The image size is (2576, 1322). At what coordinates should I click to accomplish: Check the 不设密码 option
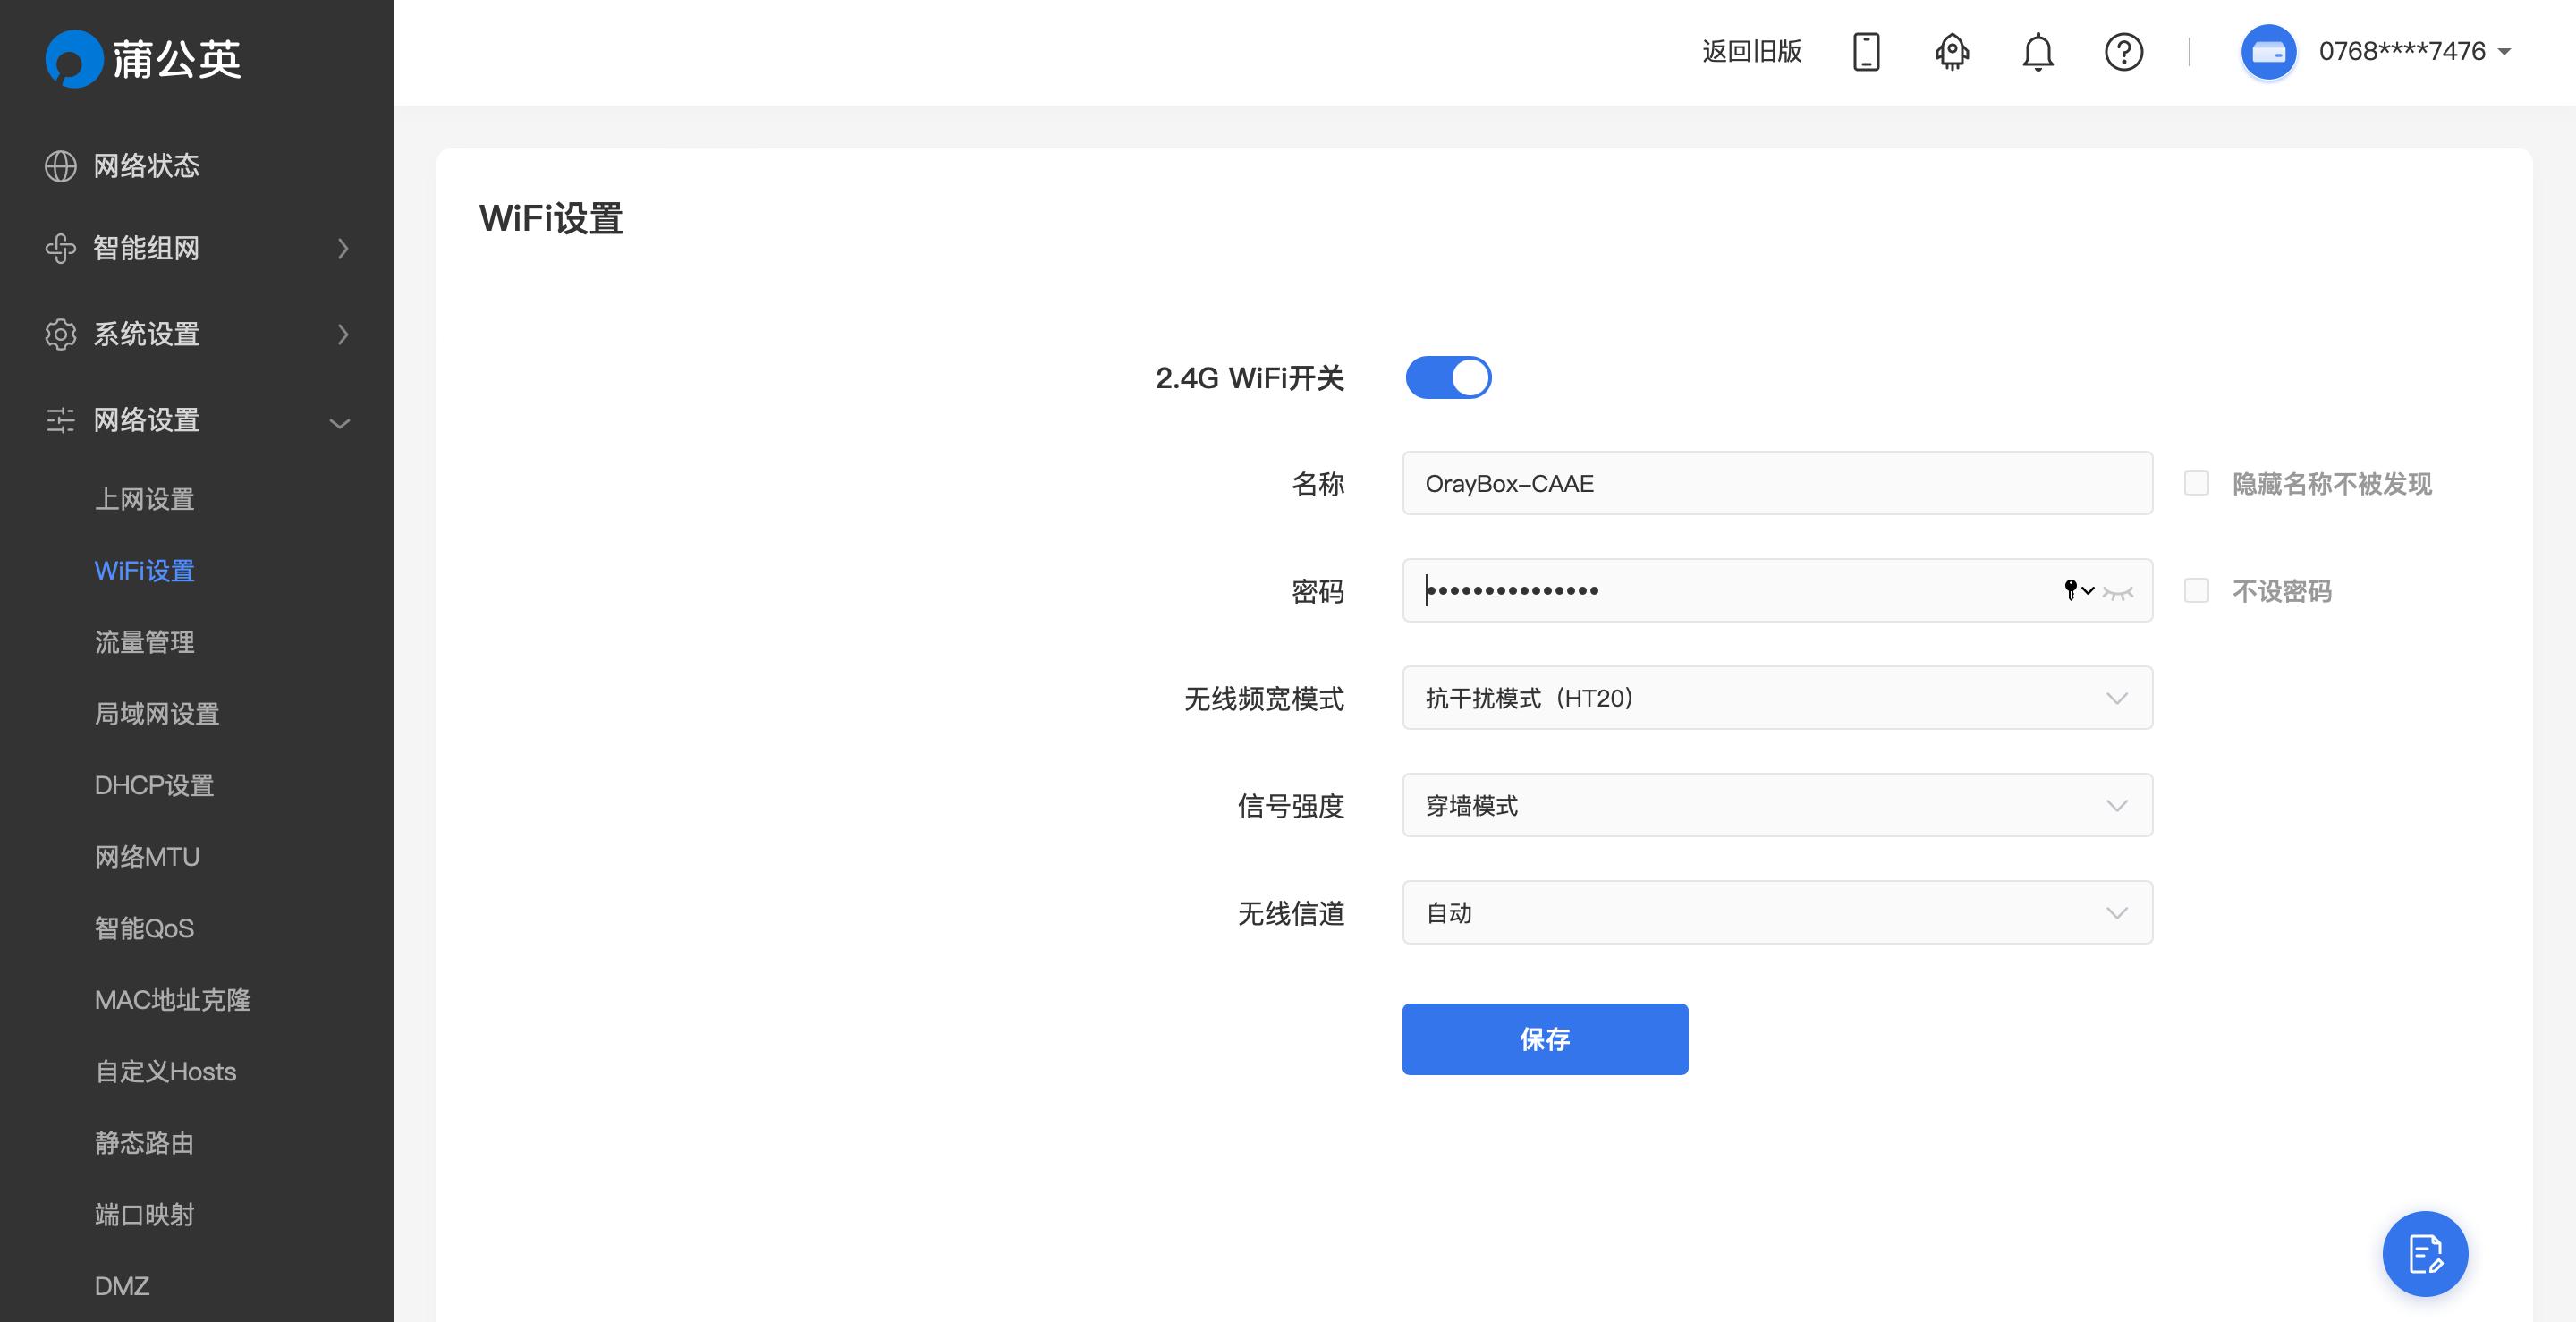click(x=2196, y=591)
